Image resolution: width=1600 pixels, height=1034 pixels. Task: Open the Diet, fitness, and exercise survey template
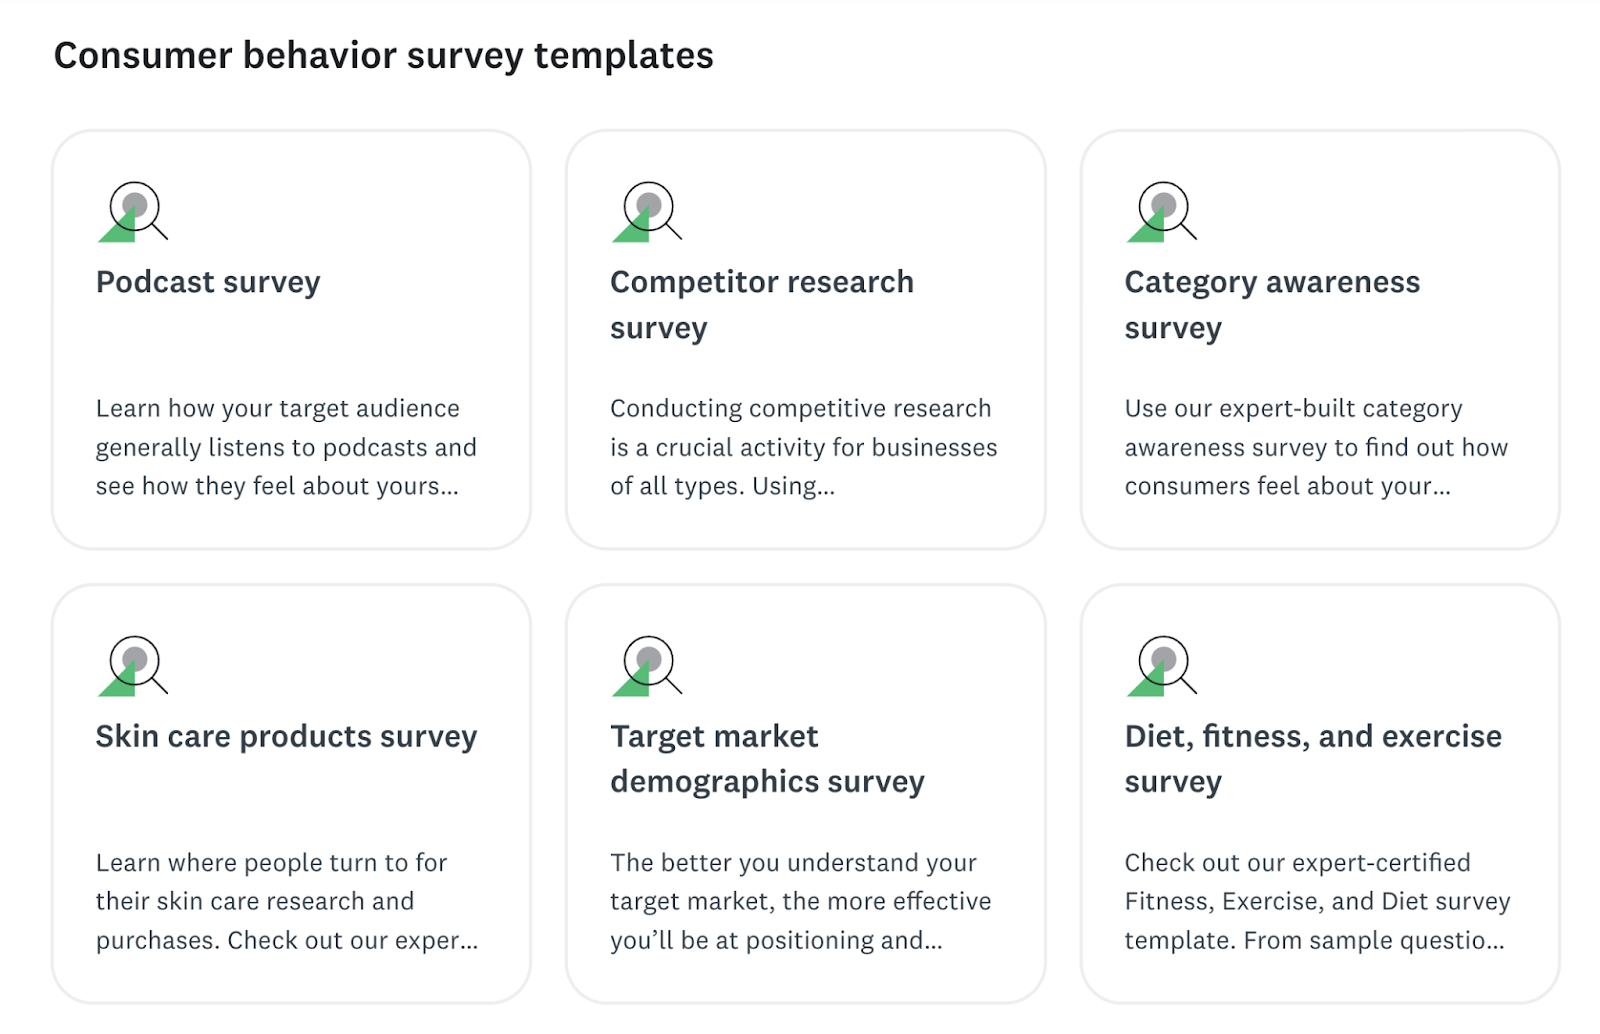pyautogui.click(x=1312, y=758)
